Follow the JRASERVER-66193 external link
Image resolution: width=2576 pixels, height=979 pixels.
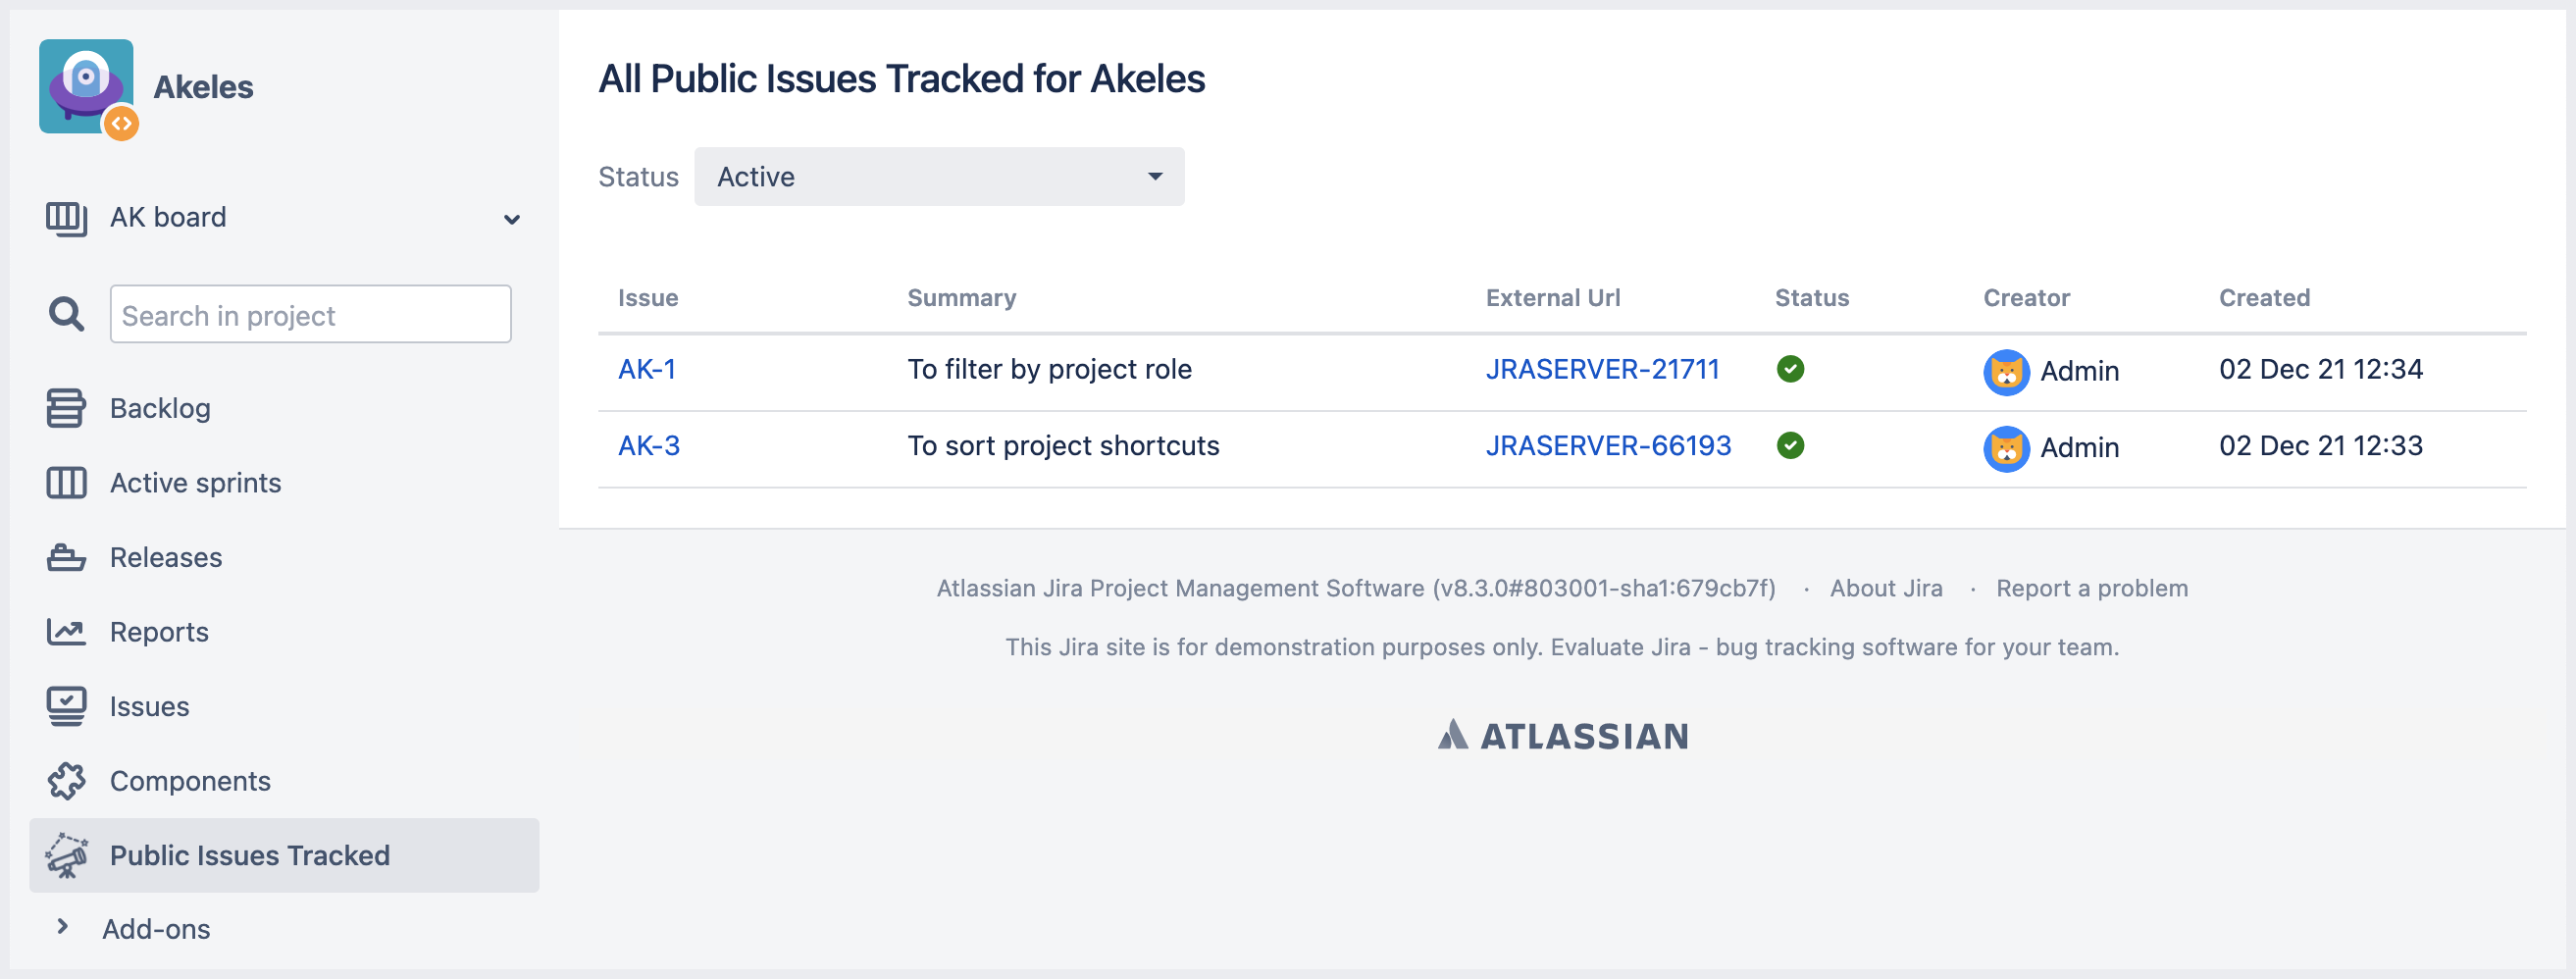click(x=1608, y=446)
